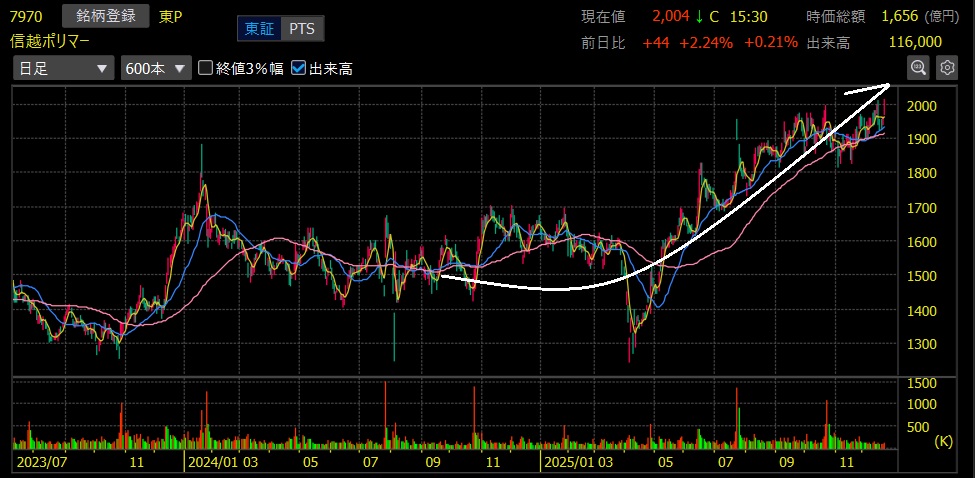Click the 2000 price axis label
Viewport: 975px width, 478px height.
coord(922,106)
